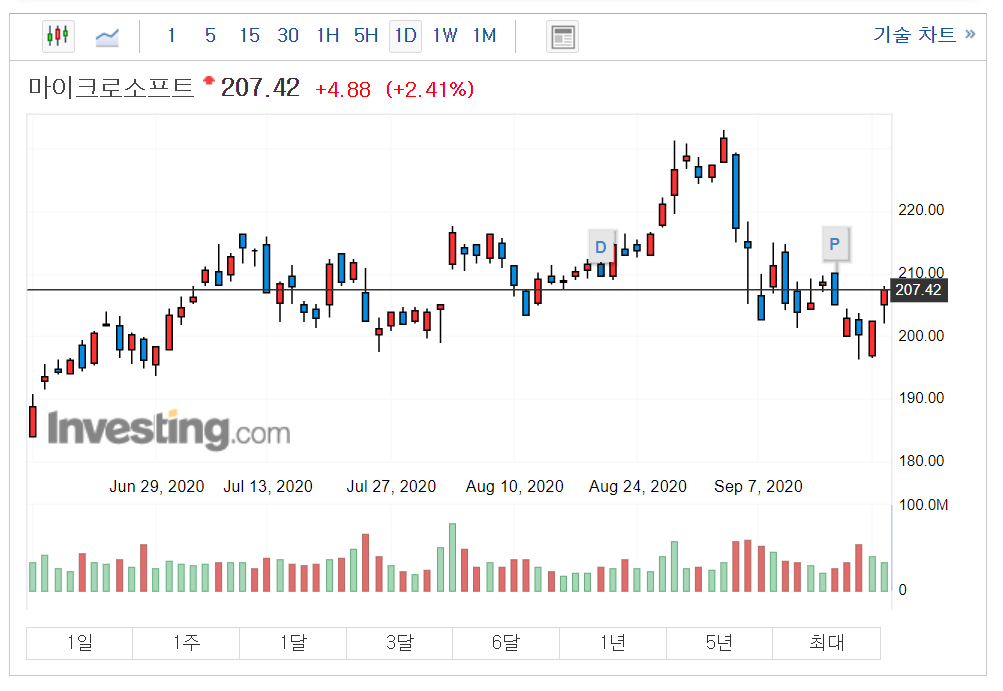This screenshot has height=691, width=1003.
Task: Click the Jun 29, 2020 date label
Action: pyautogui.click(x=157, y=486)
